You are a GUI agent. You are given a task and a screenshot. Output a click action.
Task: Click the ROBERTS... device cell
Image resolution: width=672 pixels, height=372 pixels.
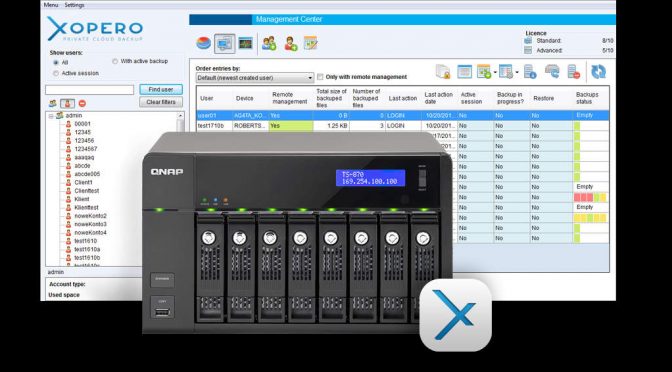pyautogui.click(x=251, y=126)
